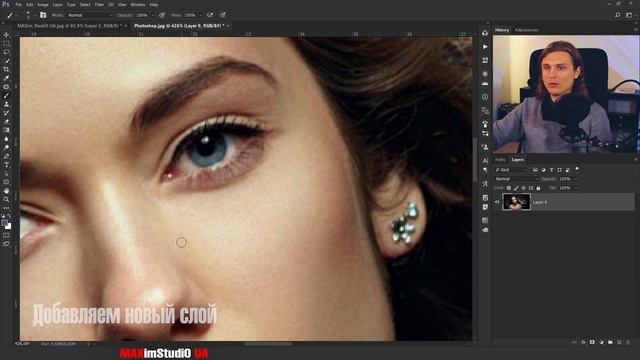The image size is (640, 360).
Task: Switch to the Paths panel tab
Action: [501, 160]
